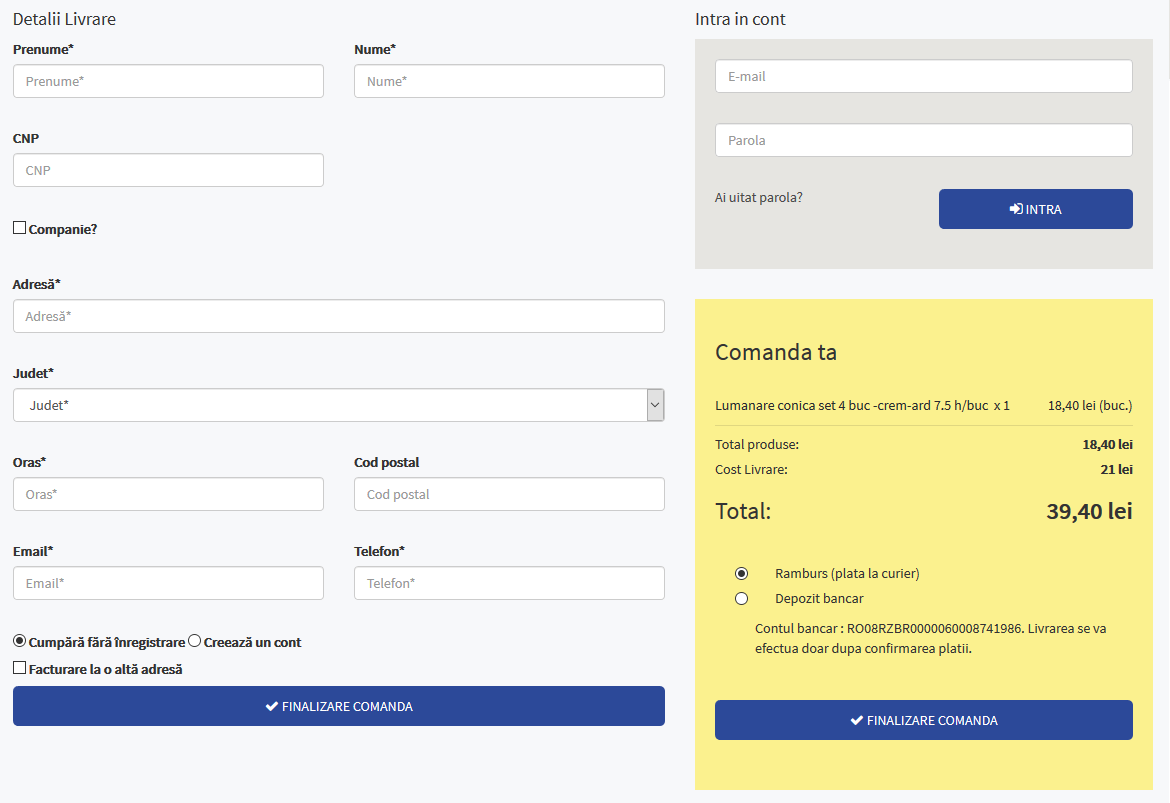Enable Facturare la o altă adresă checkbox
1170x803 pixels.
[x=19, y=668]
